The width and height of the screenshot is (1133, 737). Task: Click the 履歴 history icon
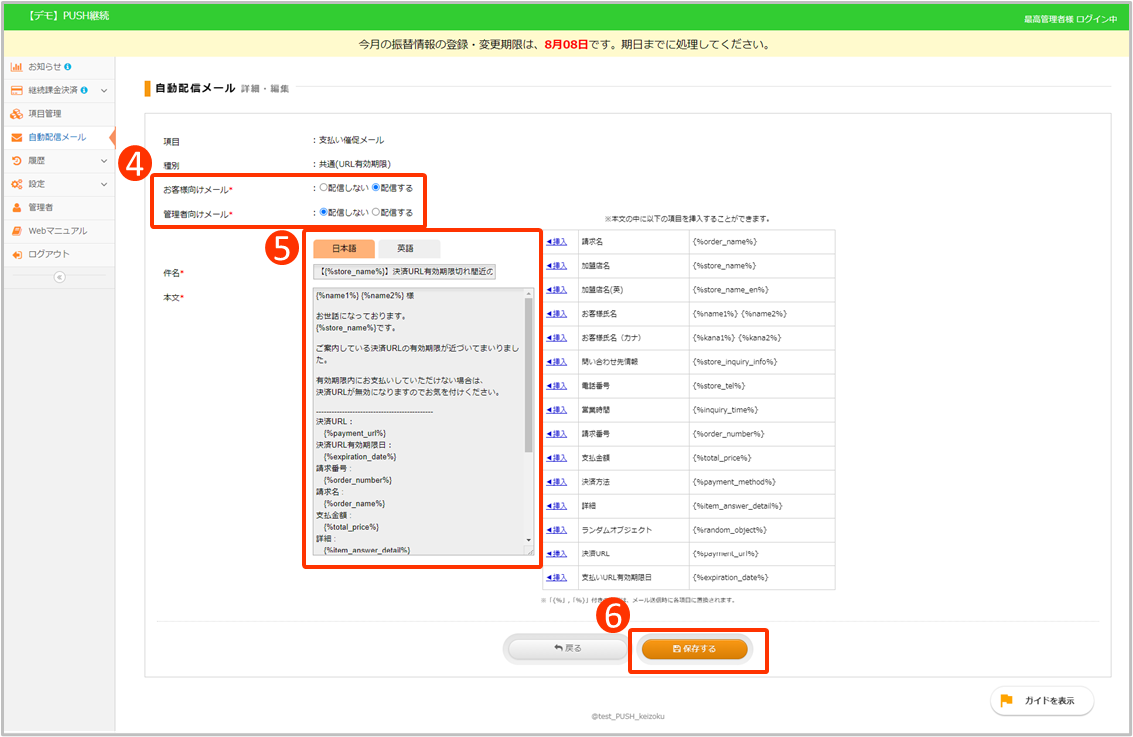[16, 160]
